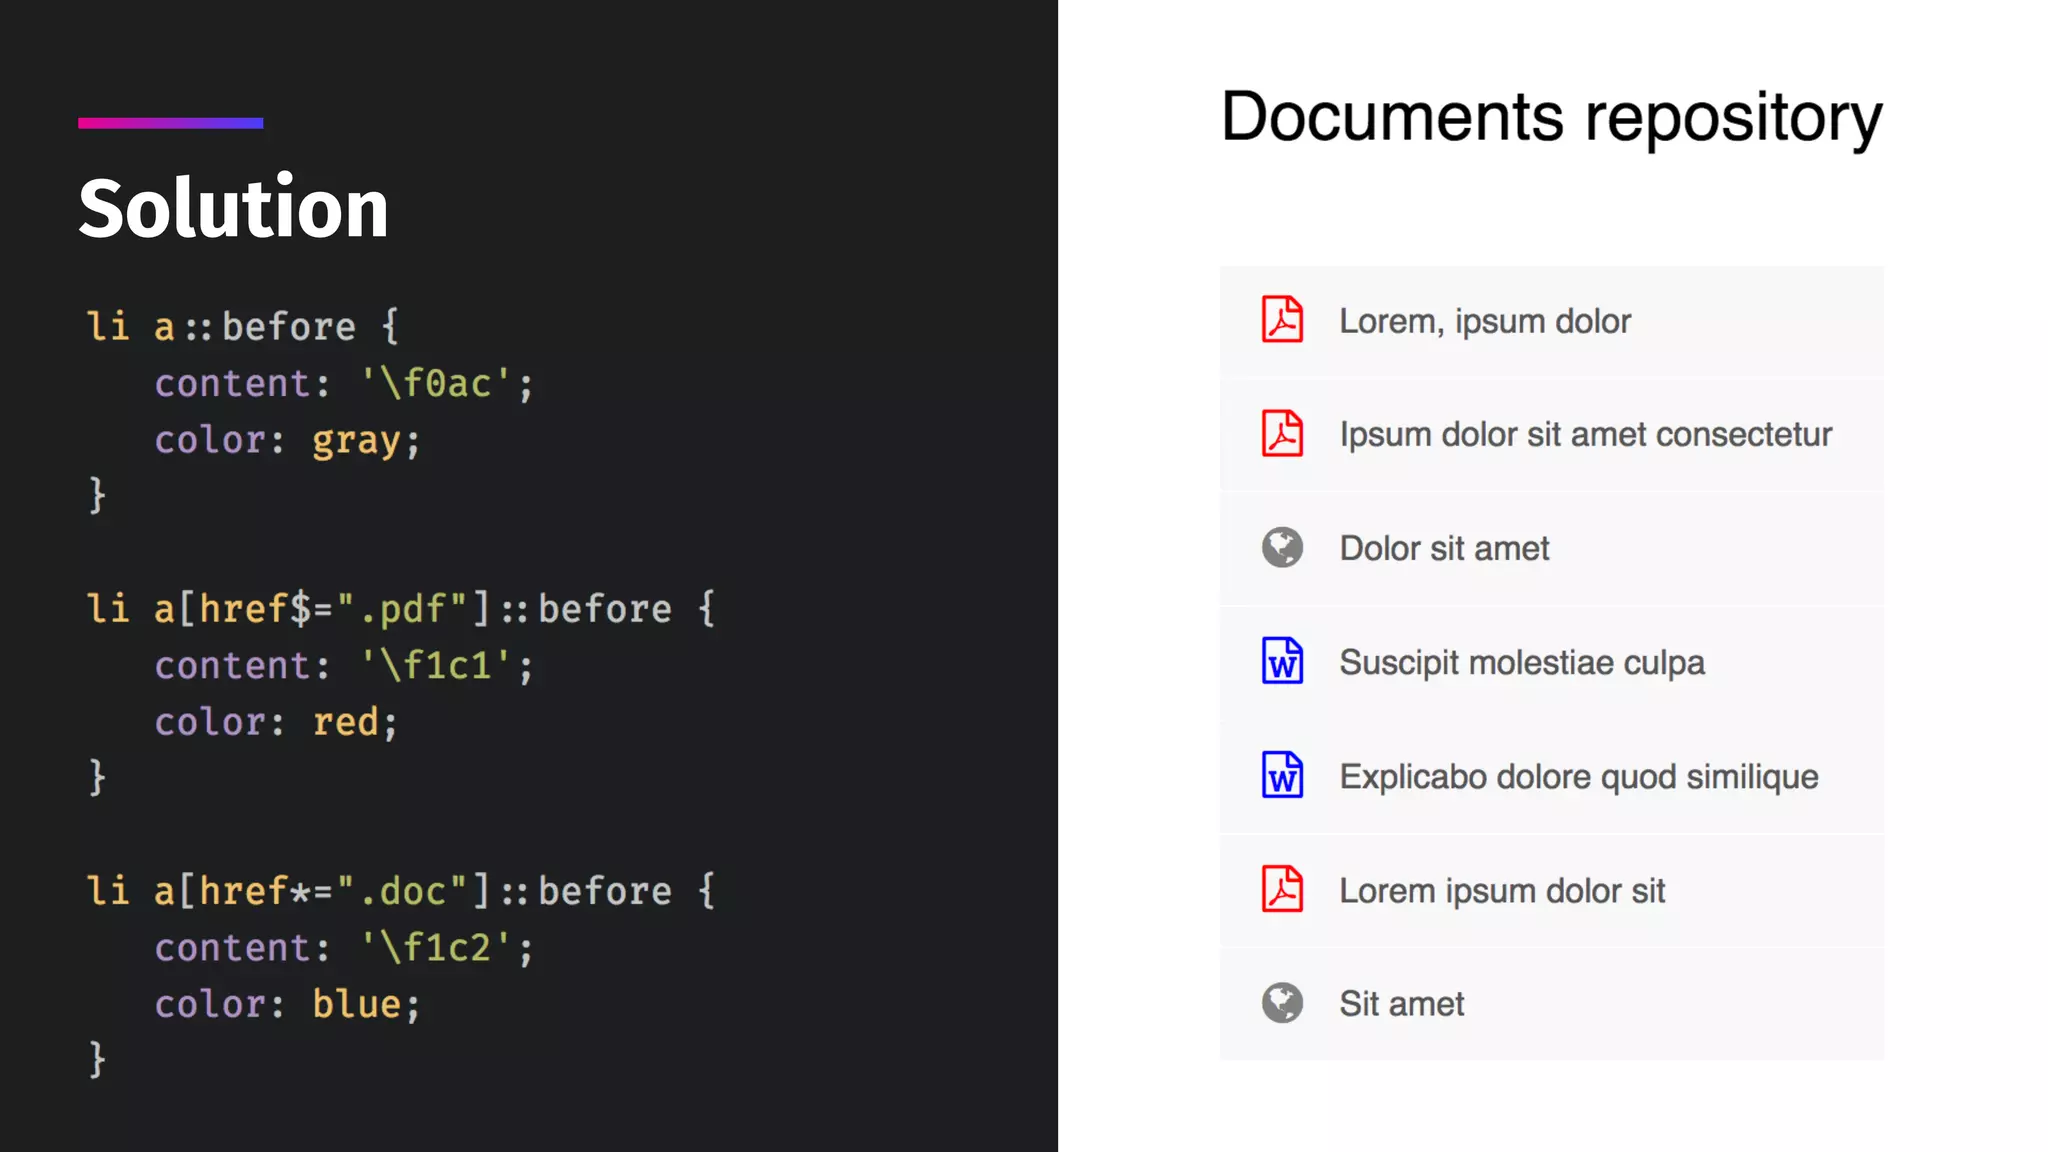This screenshot has width=2048, height=1152.
Task: Open the Lorem ipsum dolor sit link
Action: [1502, 890]
